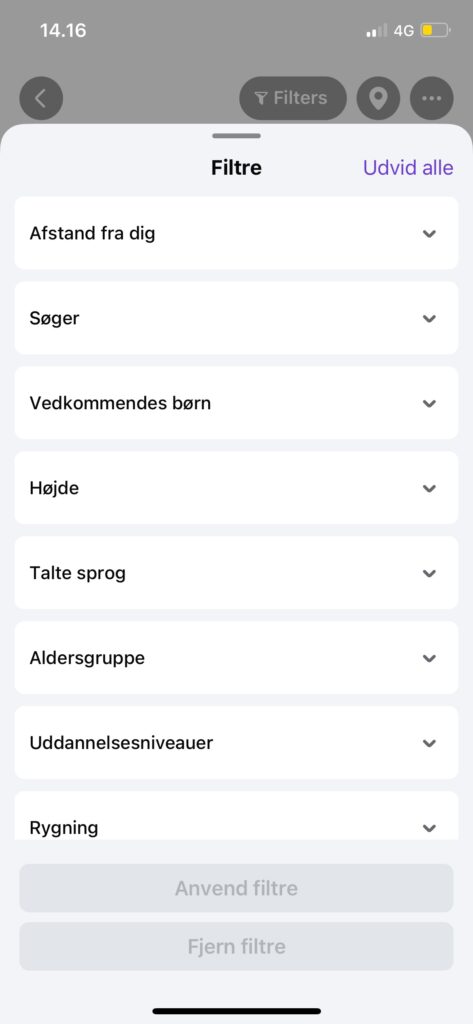Expand the Højde filter chevron
Viewport: 473px width, 1024px height.
(x=429, y=488)
